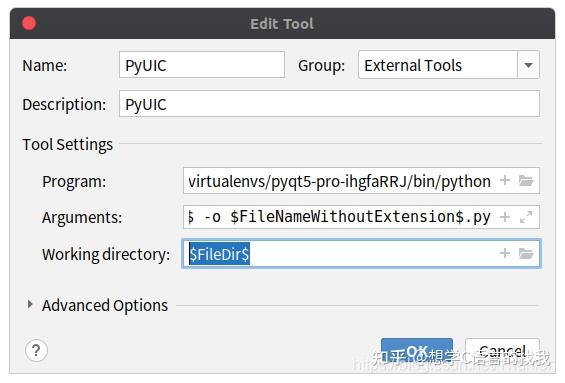The height and width of the screenshot is (383, 565).
Task: Insert macro in Program field plus icon
Action: point(505,180)
